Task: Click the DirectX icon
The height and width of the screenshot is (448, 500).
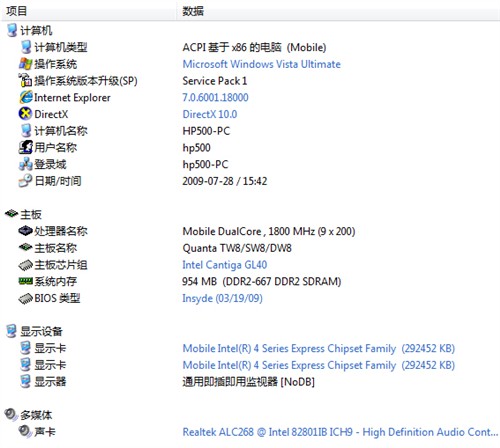Action: tap(25, 114)
